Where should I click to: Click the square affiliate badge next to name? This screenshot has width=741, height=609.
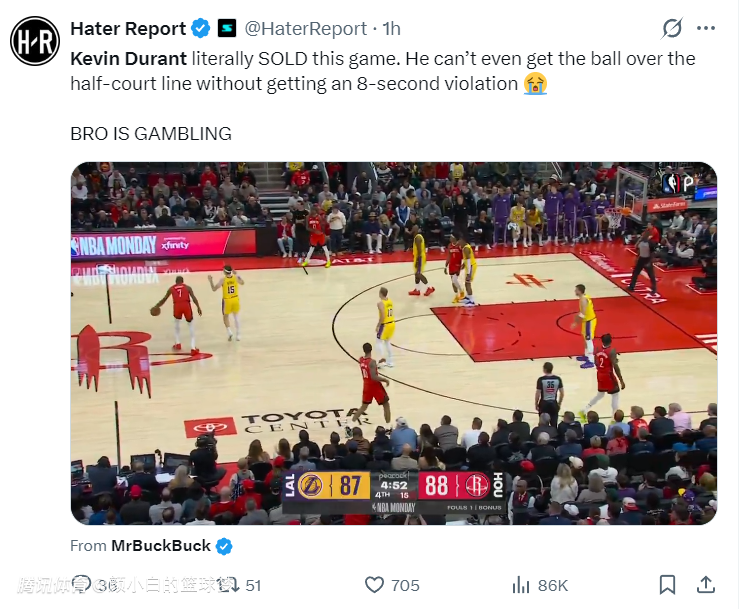pyautogui.click(x=226, y=28)
